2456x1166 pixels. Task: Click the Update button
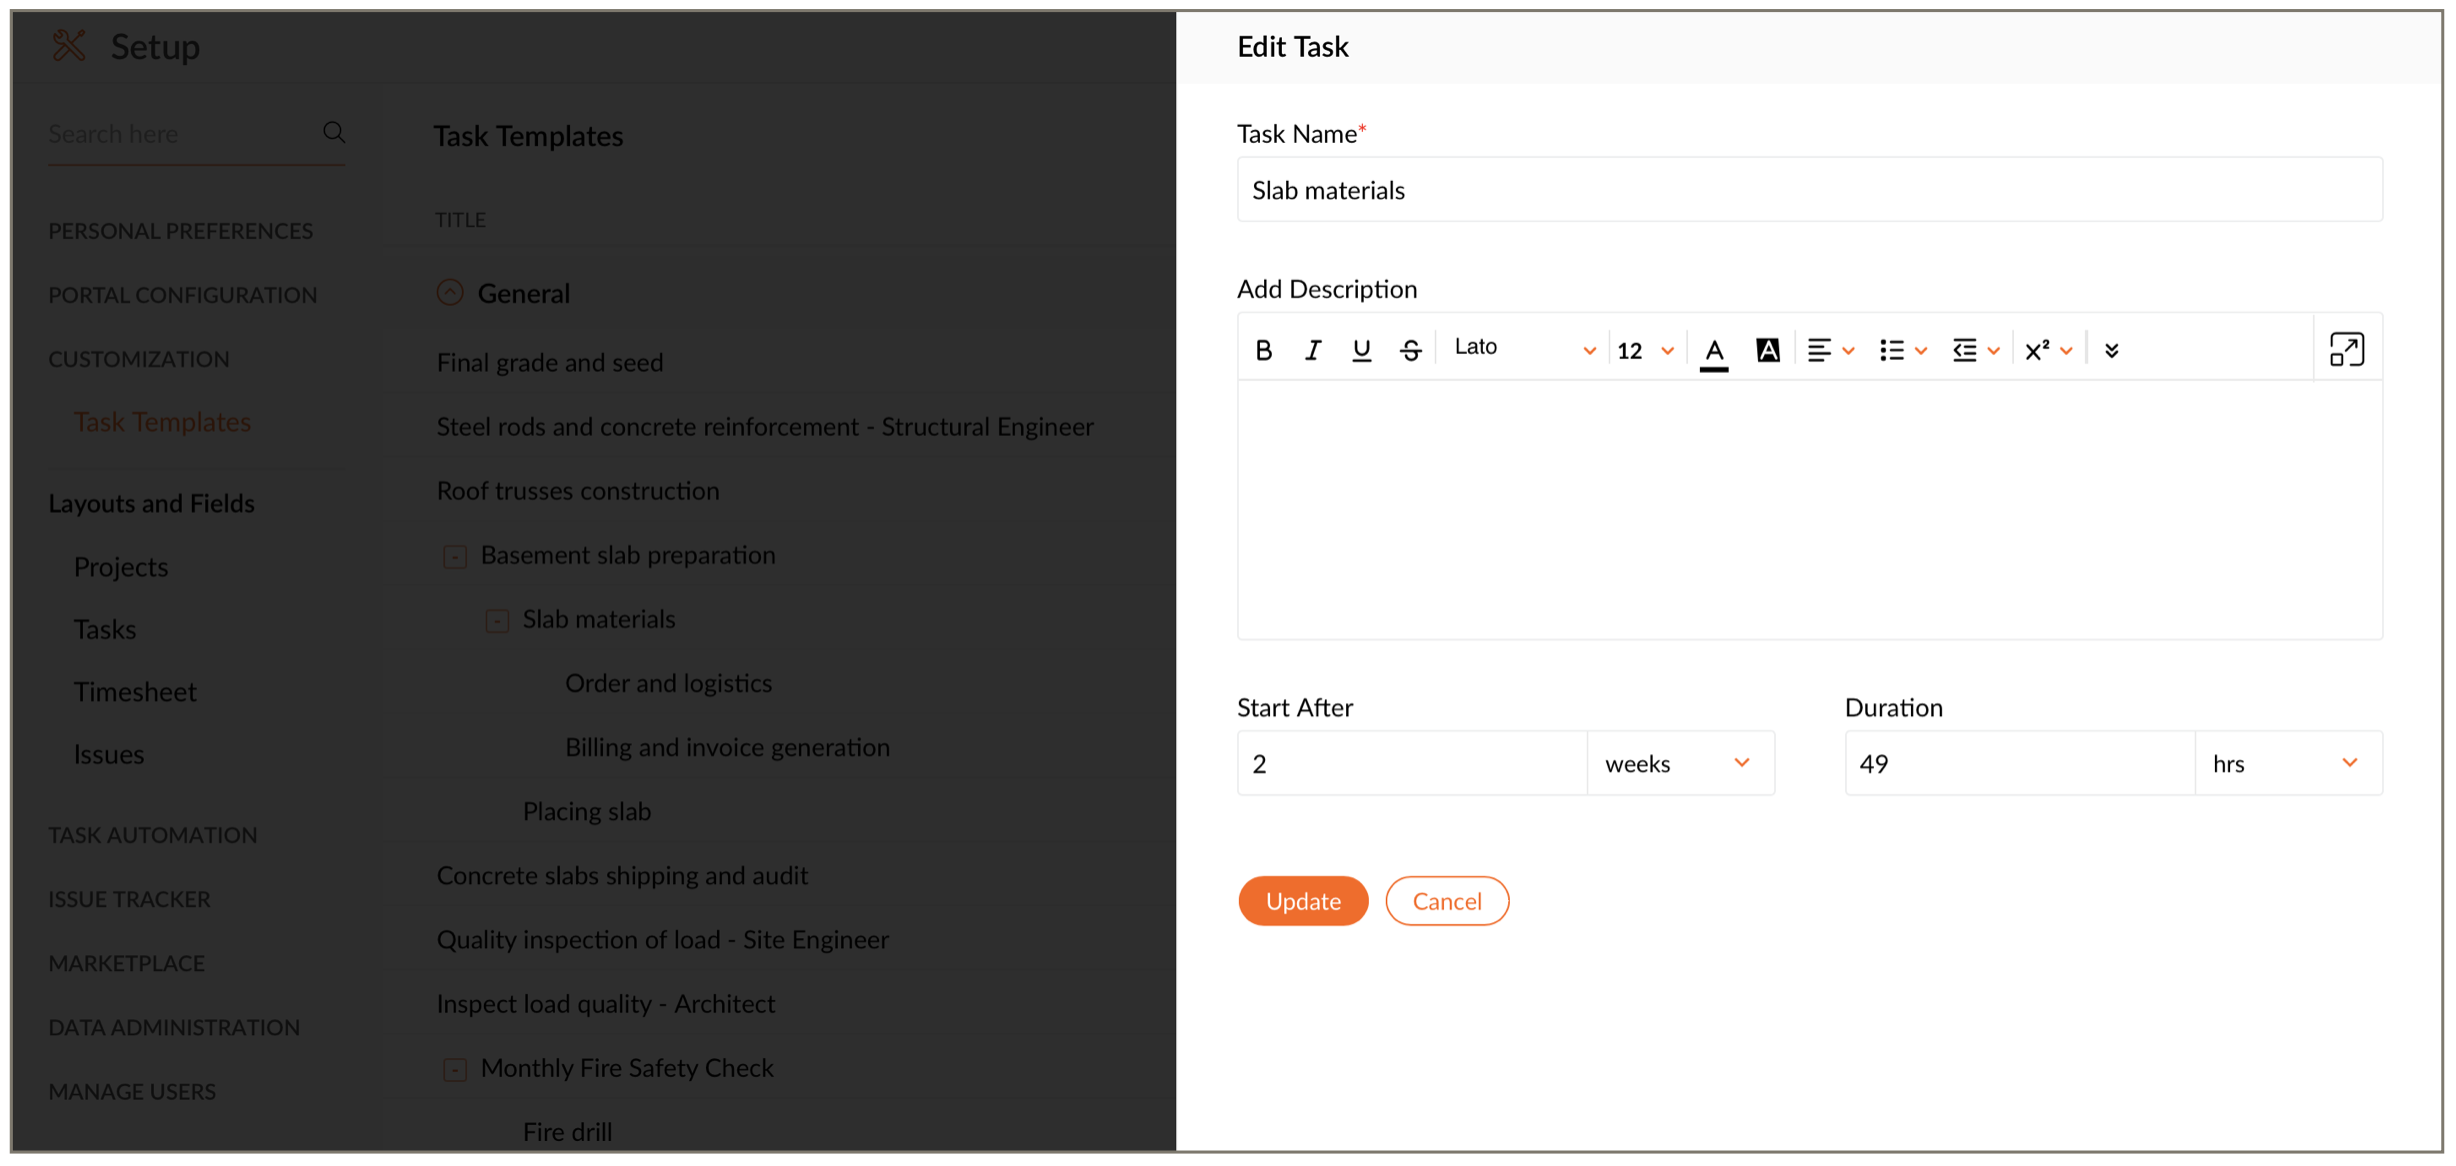point(1302,901)
